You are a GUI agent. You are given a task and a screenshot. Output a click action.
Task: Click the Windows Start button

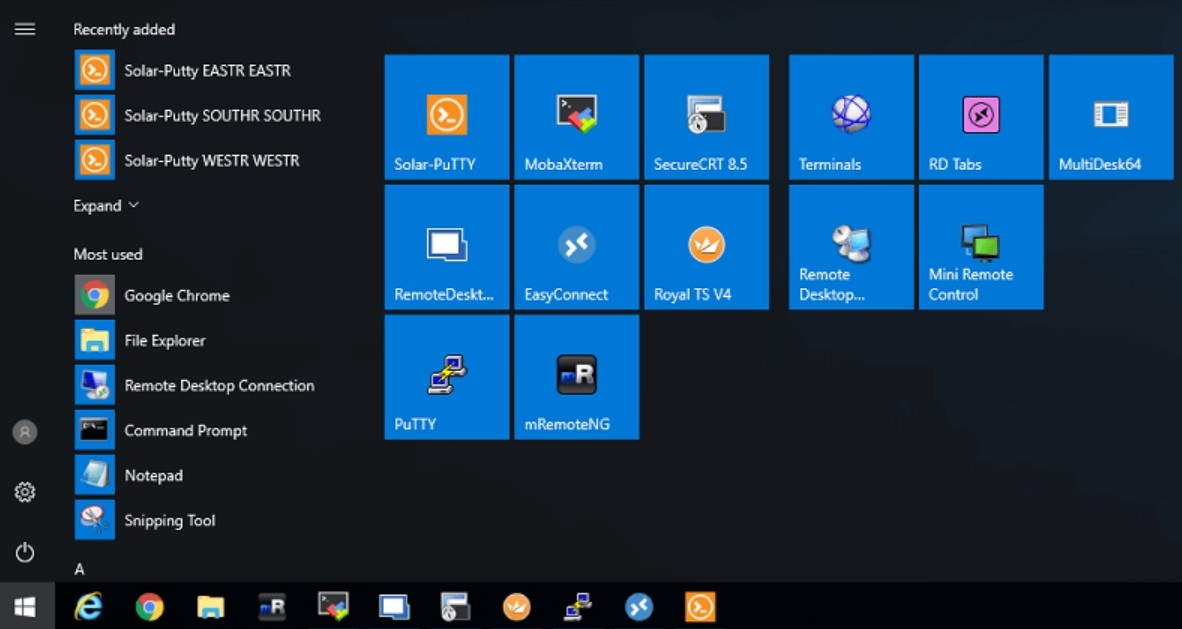[25, 606]
